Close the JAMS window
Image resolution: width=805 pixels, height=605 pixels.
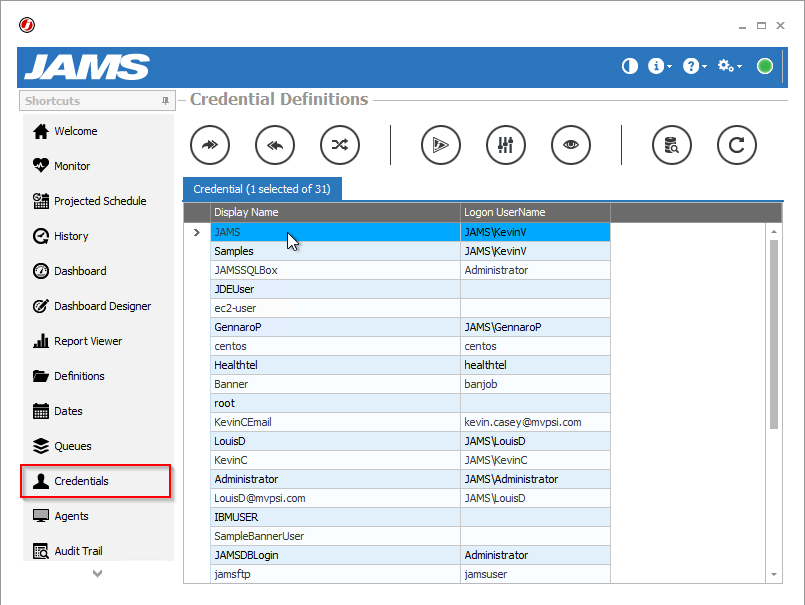click(780, 25)
